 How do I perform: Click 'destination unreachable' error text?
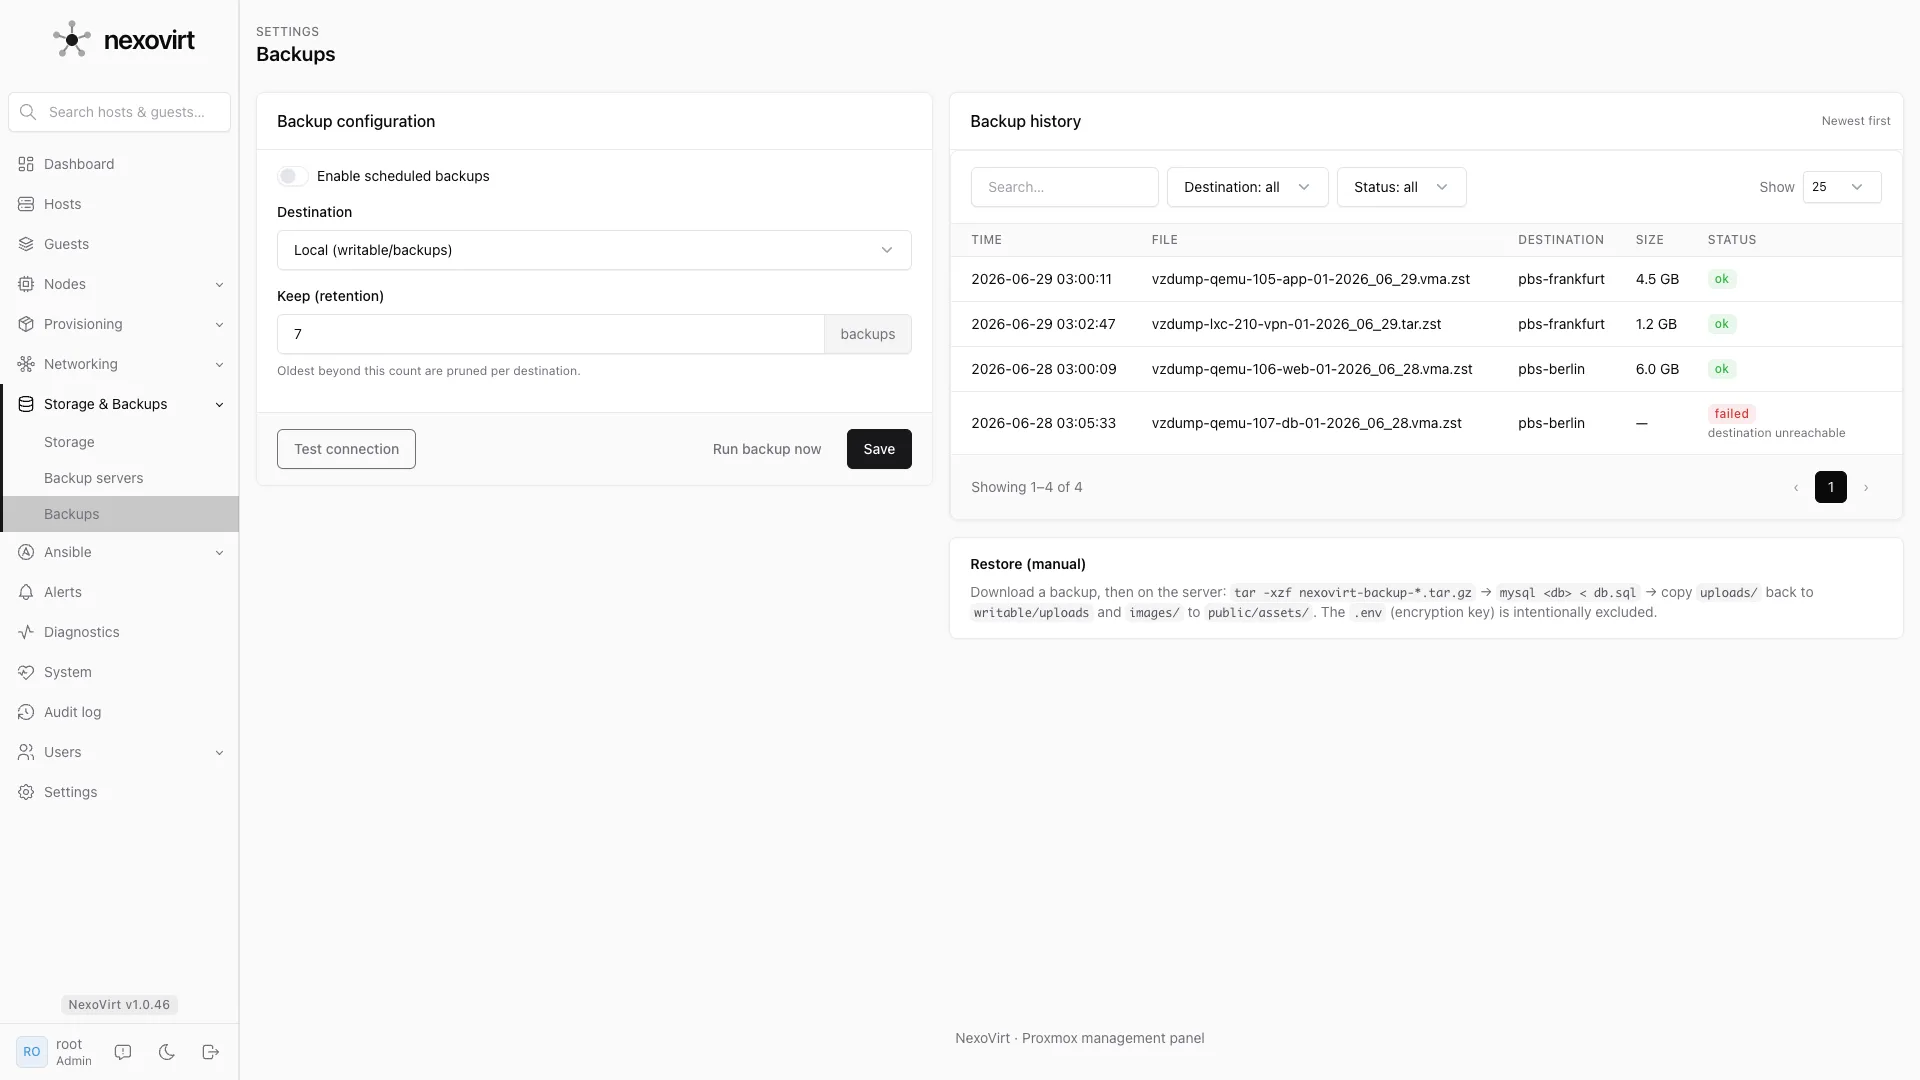pos(1776,433)
